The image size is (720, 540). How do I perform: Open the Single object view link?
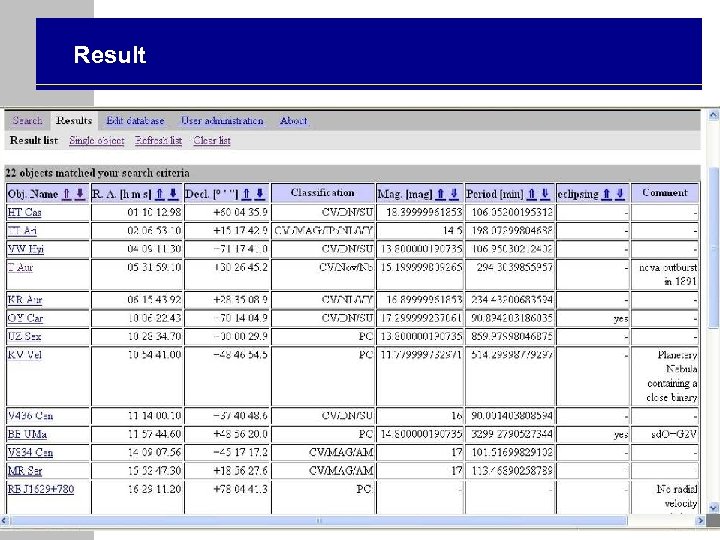click(97, 141)
